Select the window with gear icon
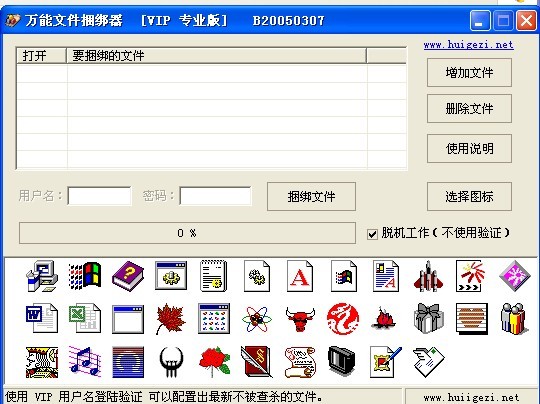The width and height of the screenshot is (540, 404). click(171, 276)
